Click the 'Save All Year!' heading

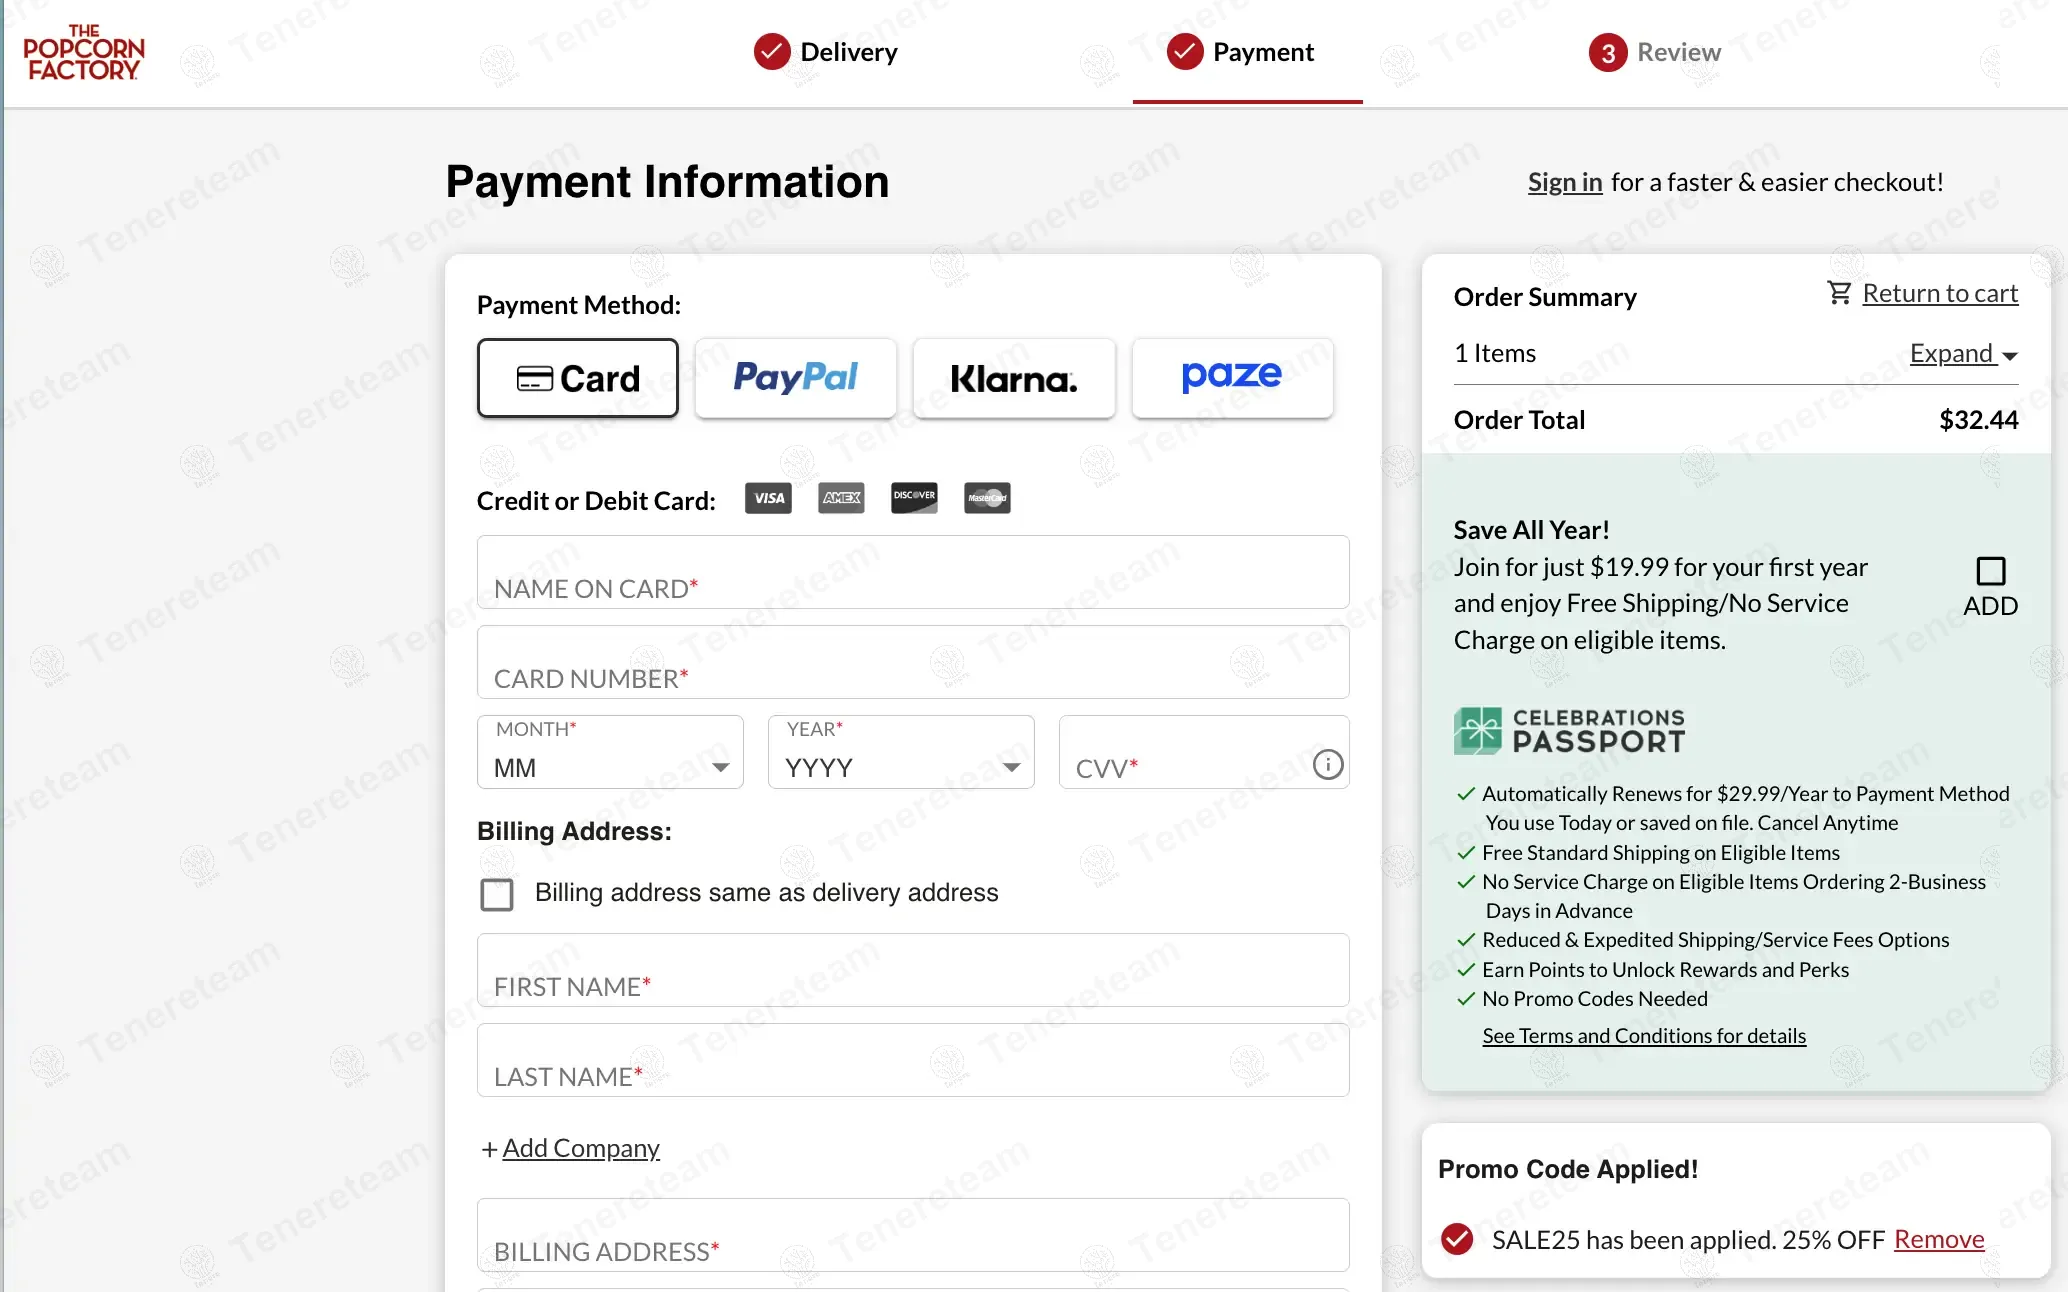click(1531, 530)
